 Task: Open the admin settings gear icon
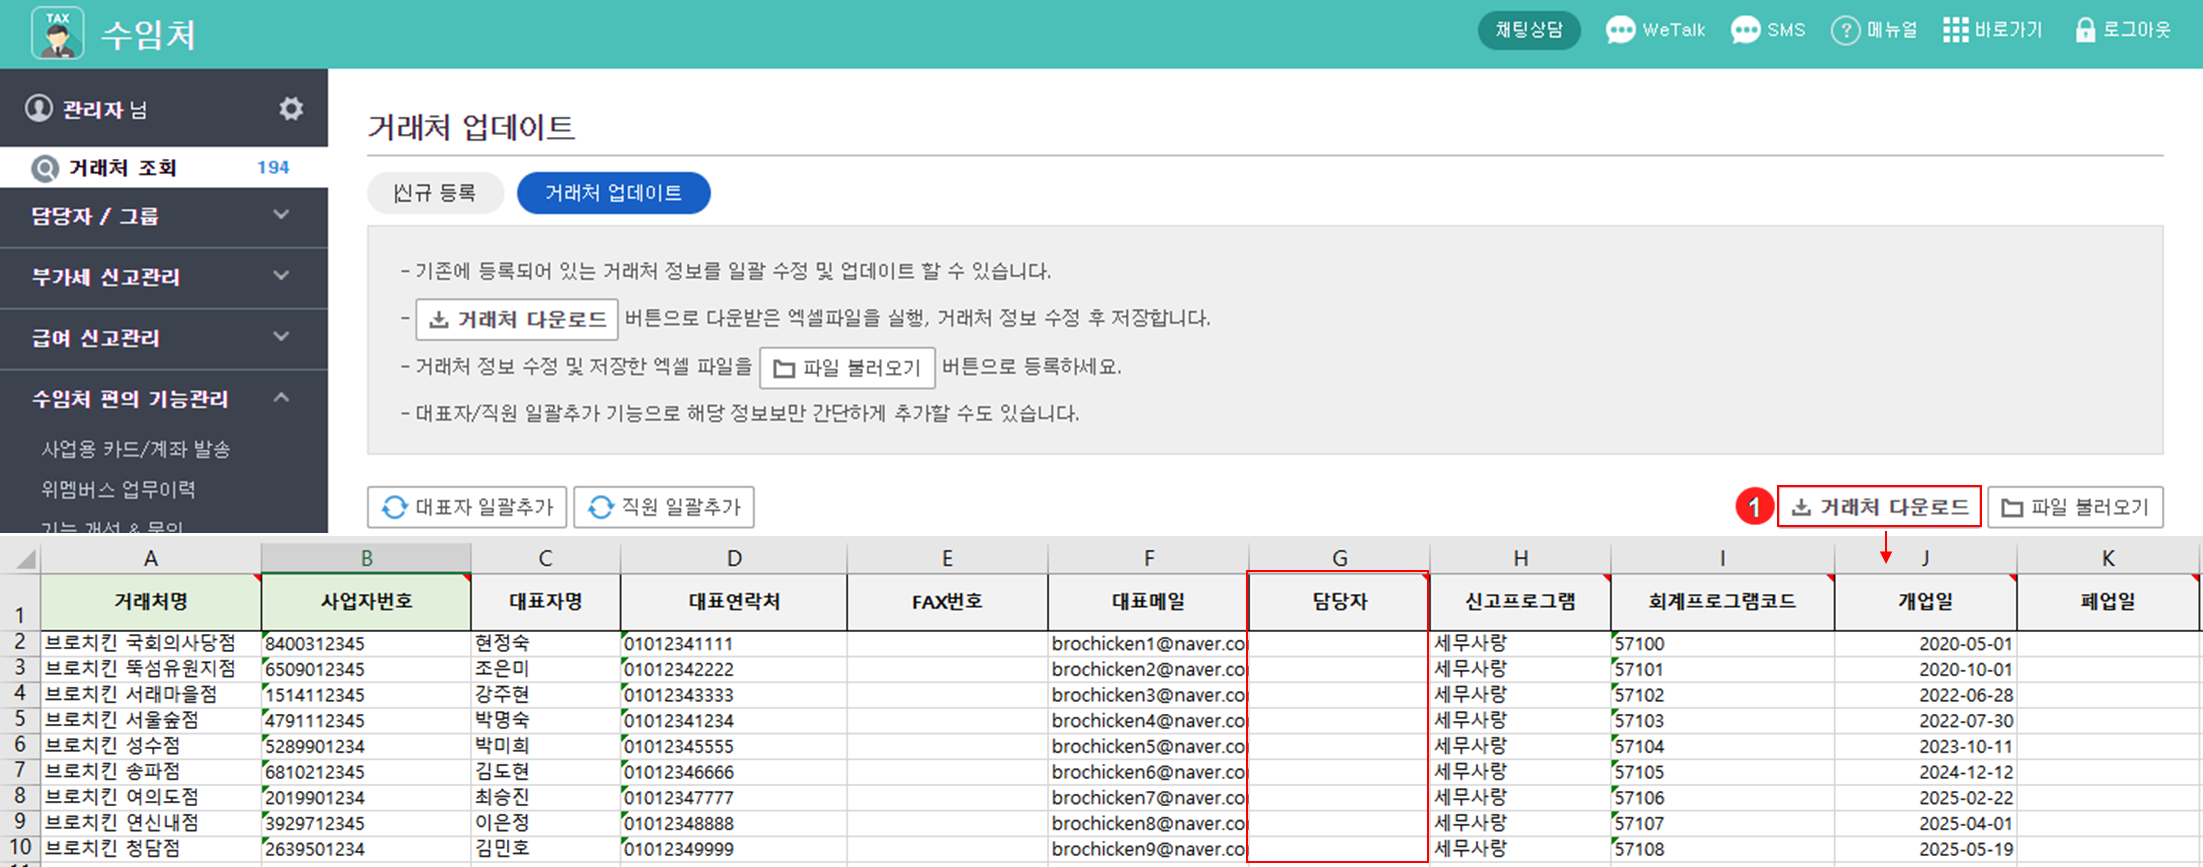[291, 108]
